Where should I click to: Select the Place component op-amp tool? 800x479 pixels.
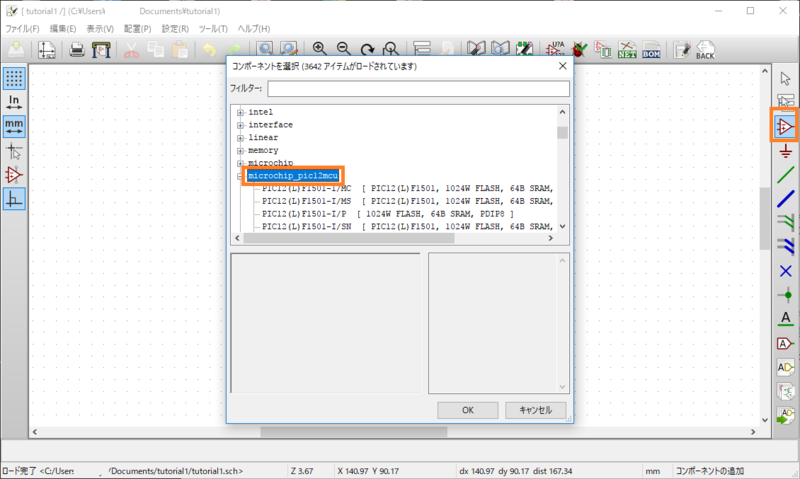pos(785,126)
